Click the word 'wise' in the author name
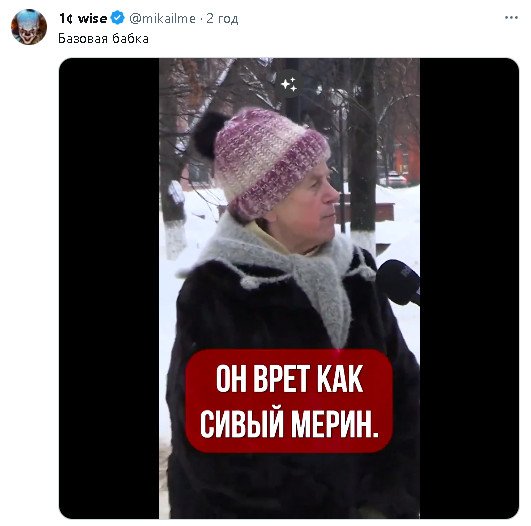This screenshot has width=531, height=526. click(92, 18)
